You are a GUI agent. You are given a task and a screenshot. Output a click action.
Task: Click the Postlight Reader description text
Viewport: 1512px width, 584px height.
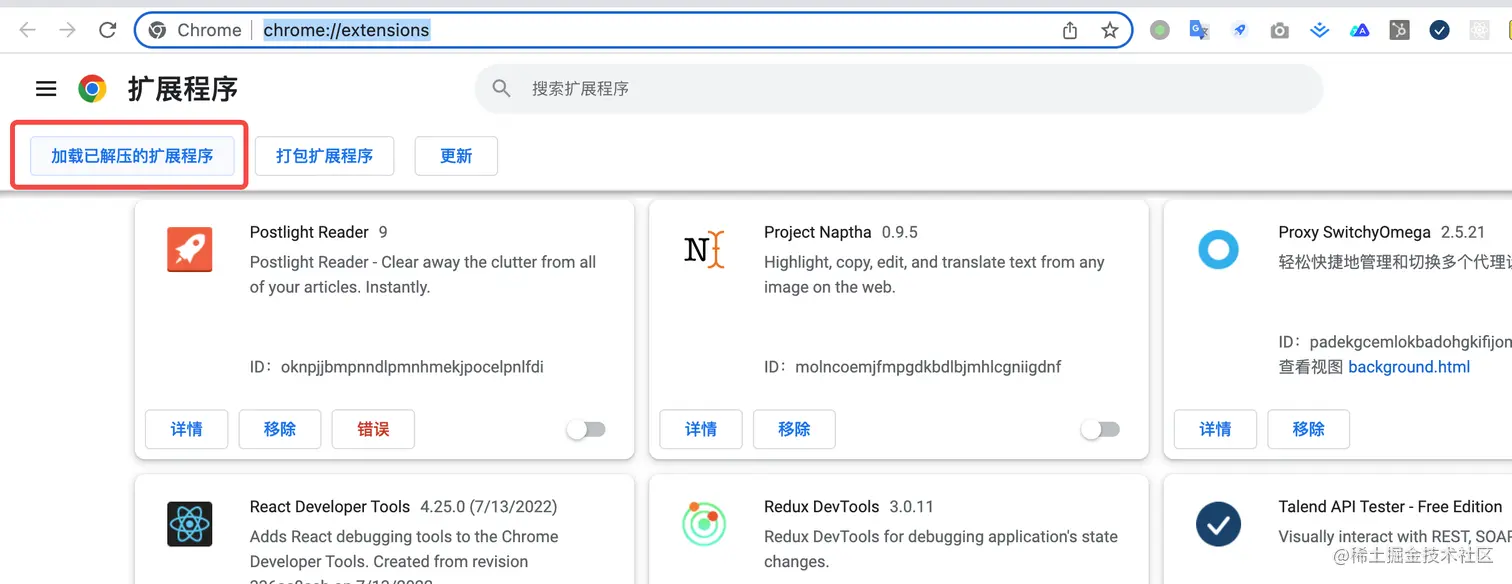423,275
